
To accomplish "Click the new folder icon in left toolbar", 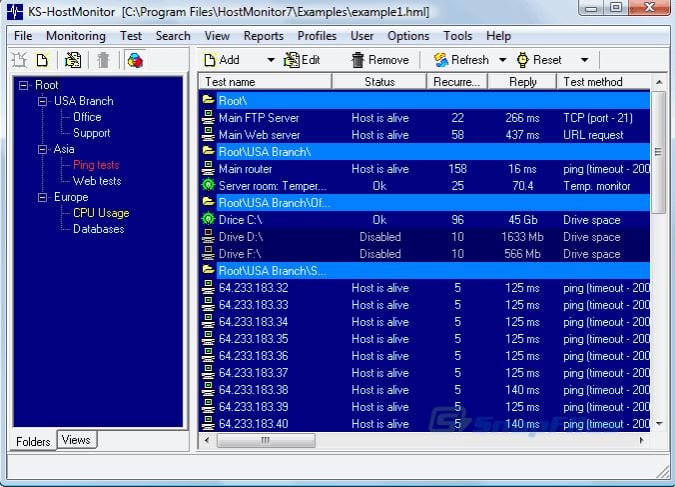I will pyautogui.click(x=19, y=60).
